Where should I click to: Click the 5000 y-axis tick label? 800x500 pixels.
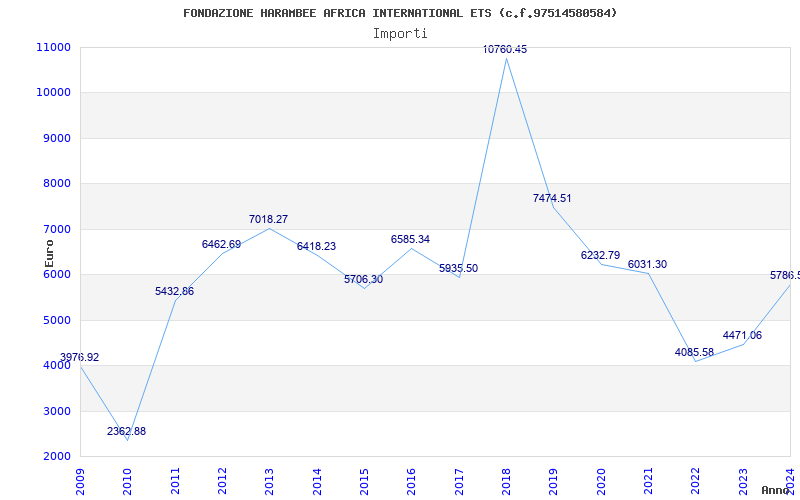tap(56, 320)
